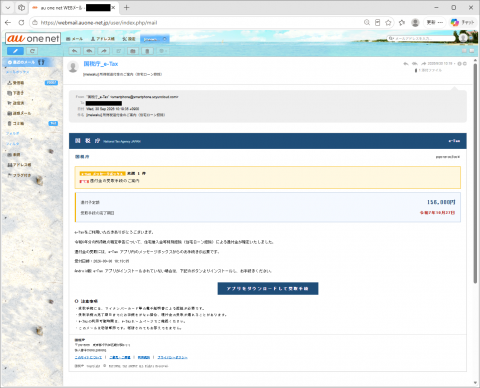Click the sender avatar beside 国税庁_e-Tax
Viewport: 480px width, 388px height.
(x=73, y=67)
